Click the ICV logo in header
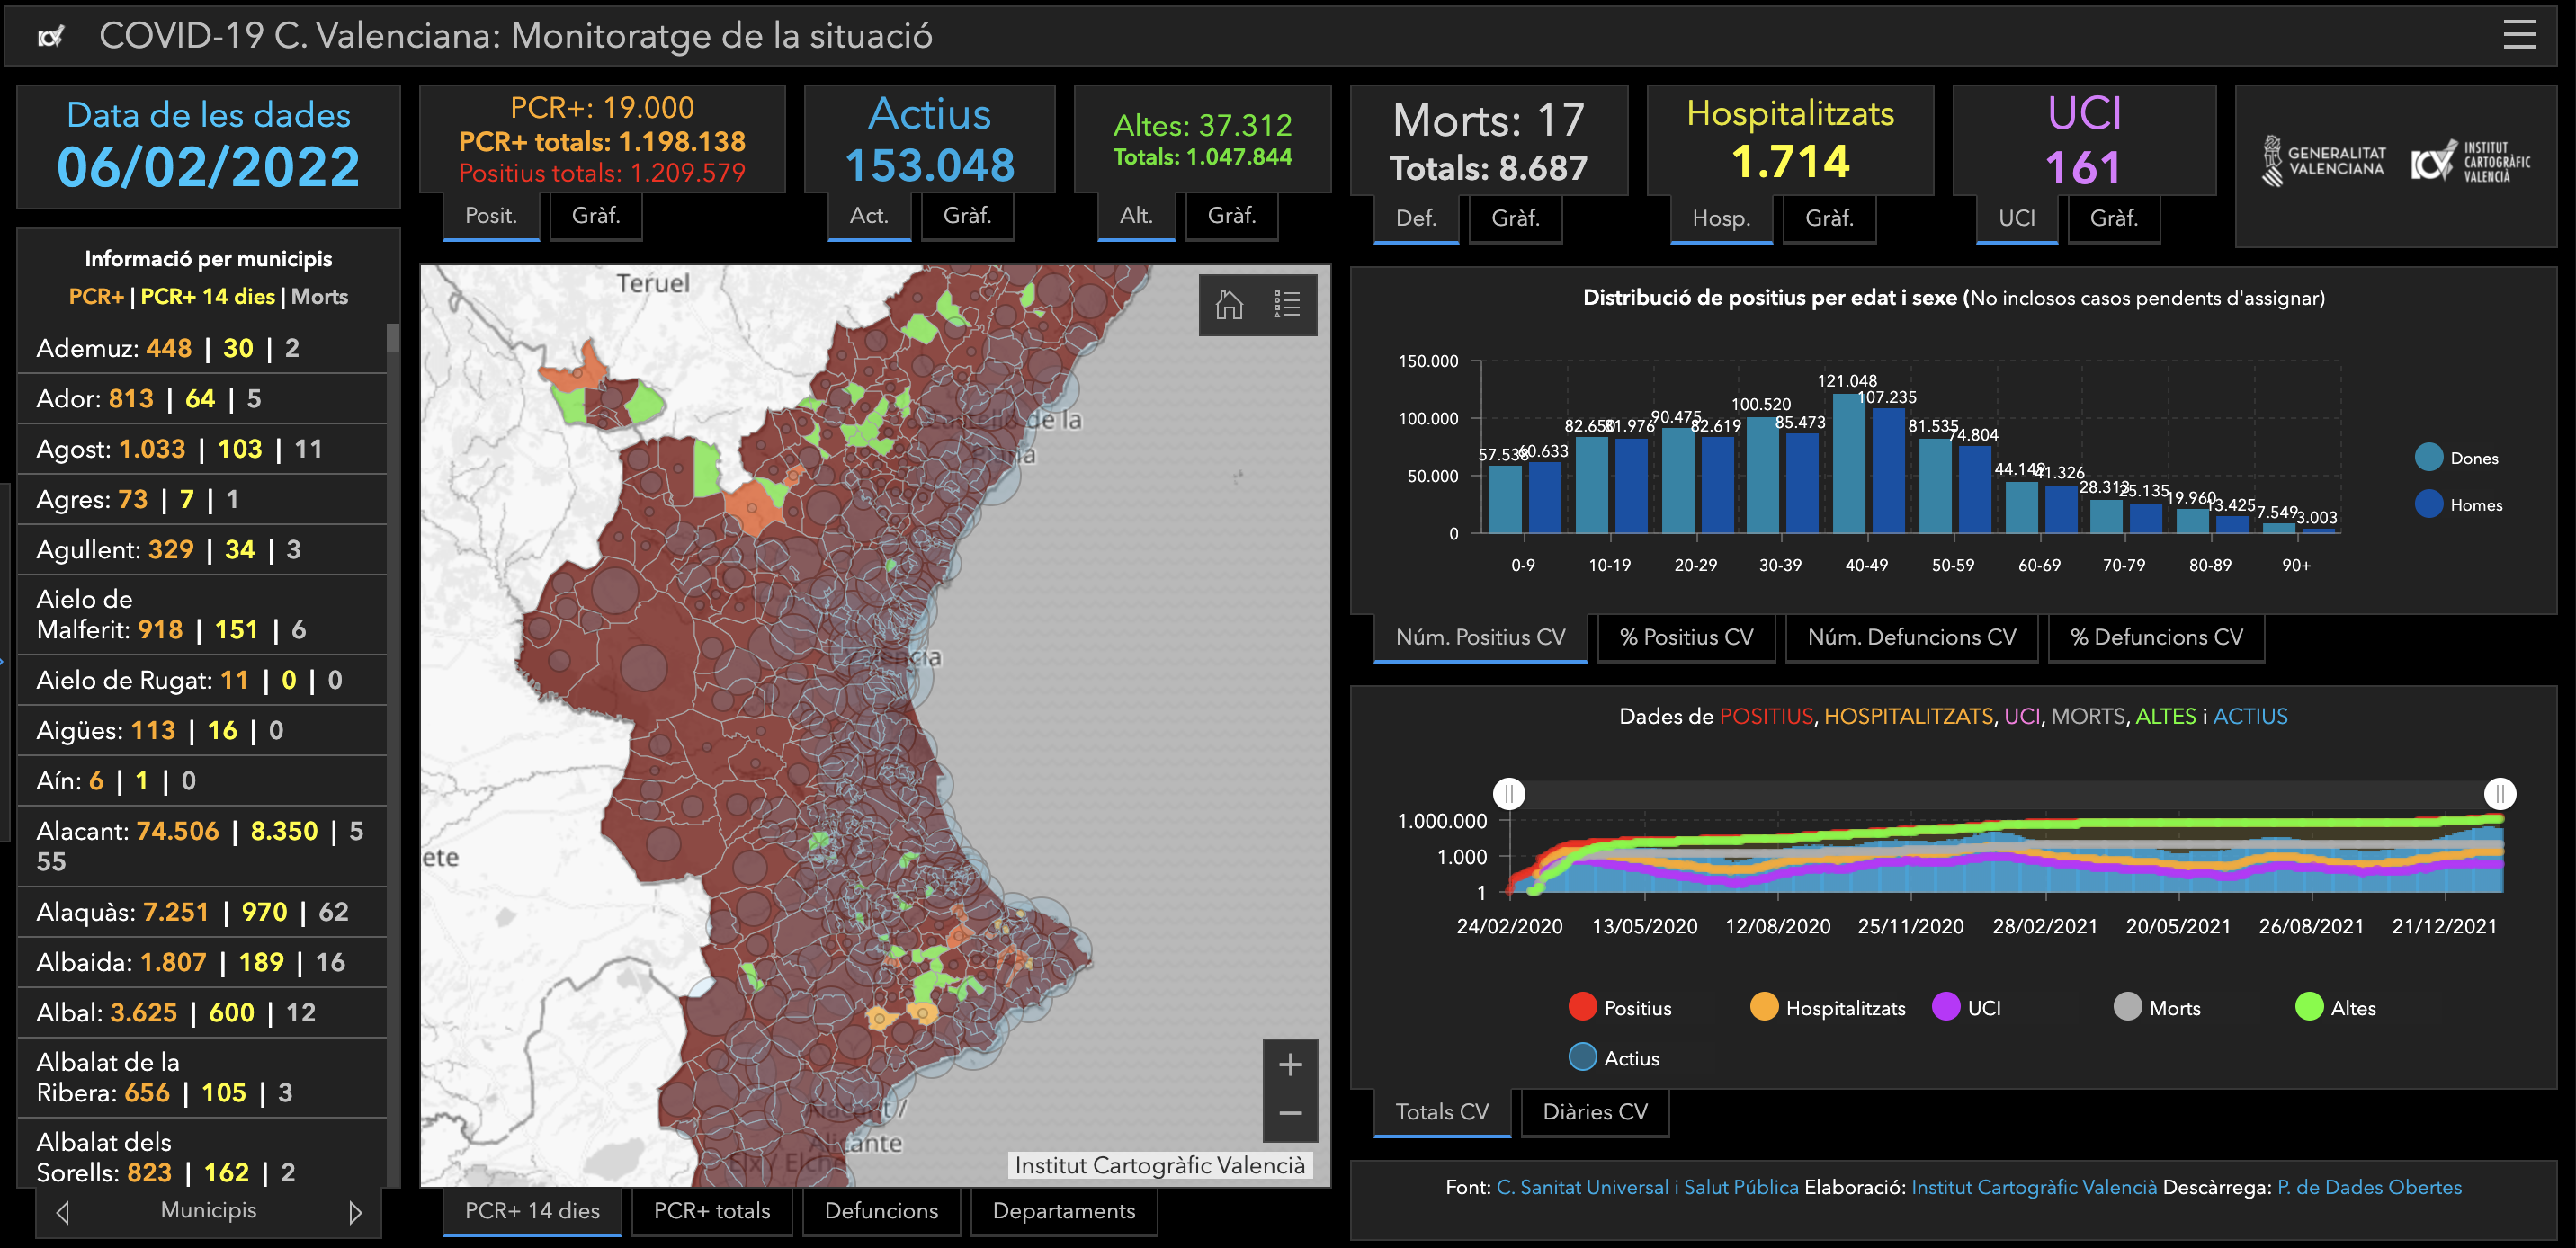Viewport: 2576px width, 1248px height. [x=50, y=37]
